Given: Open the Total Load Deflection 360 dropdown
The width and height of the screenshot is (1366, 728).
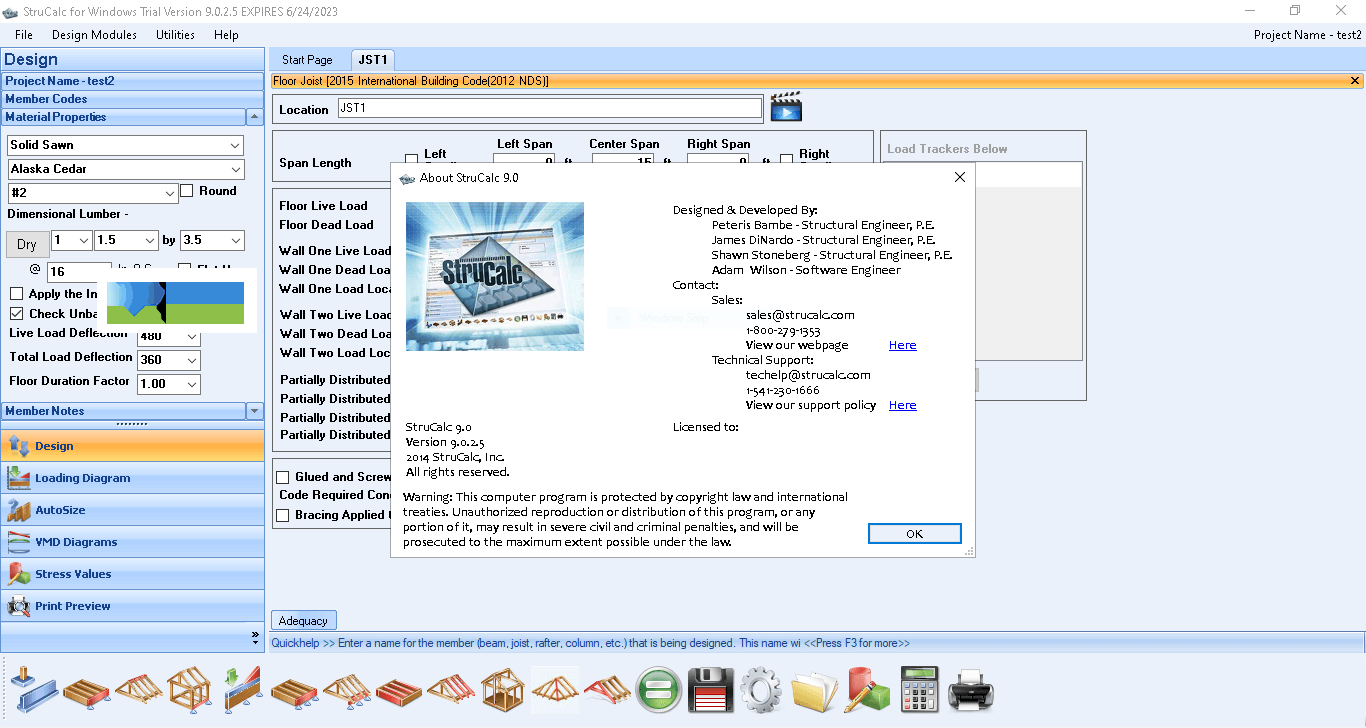Looking at the screenshot, I should click(x=192, y=361).
